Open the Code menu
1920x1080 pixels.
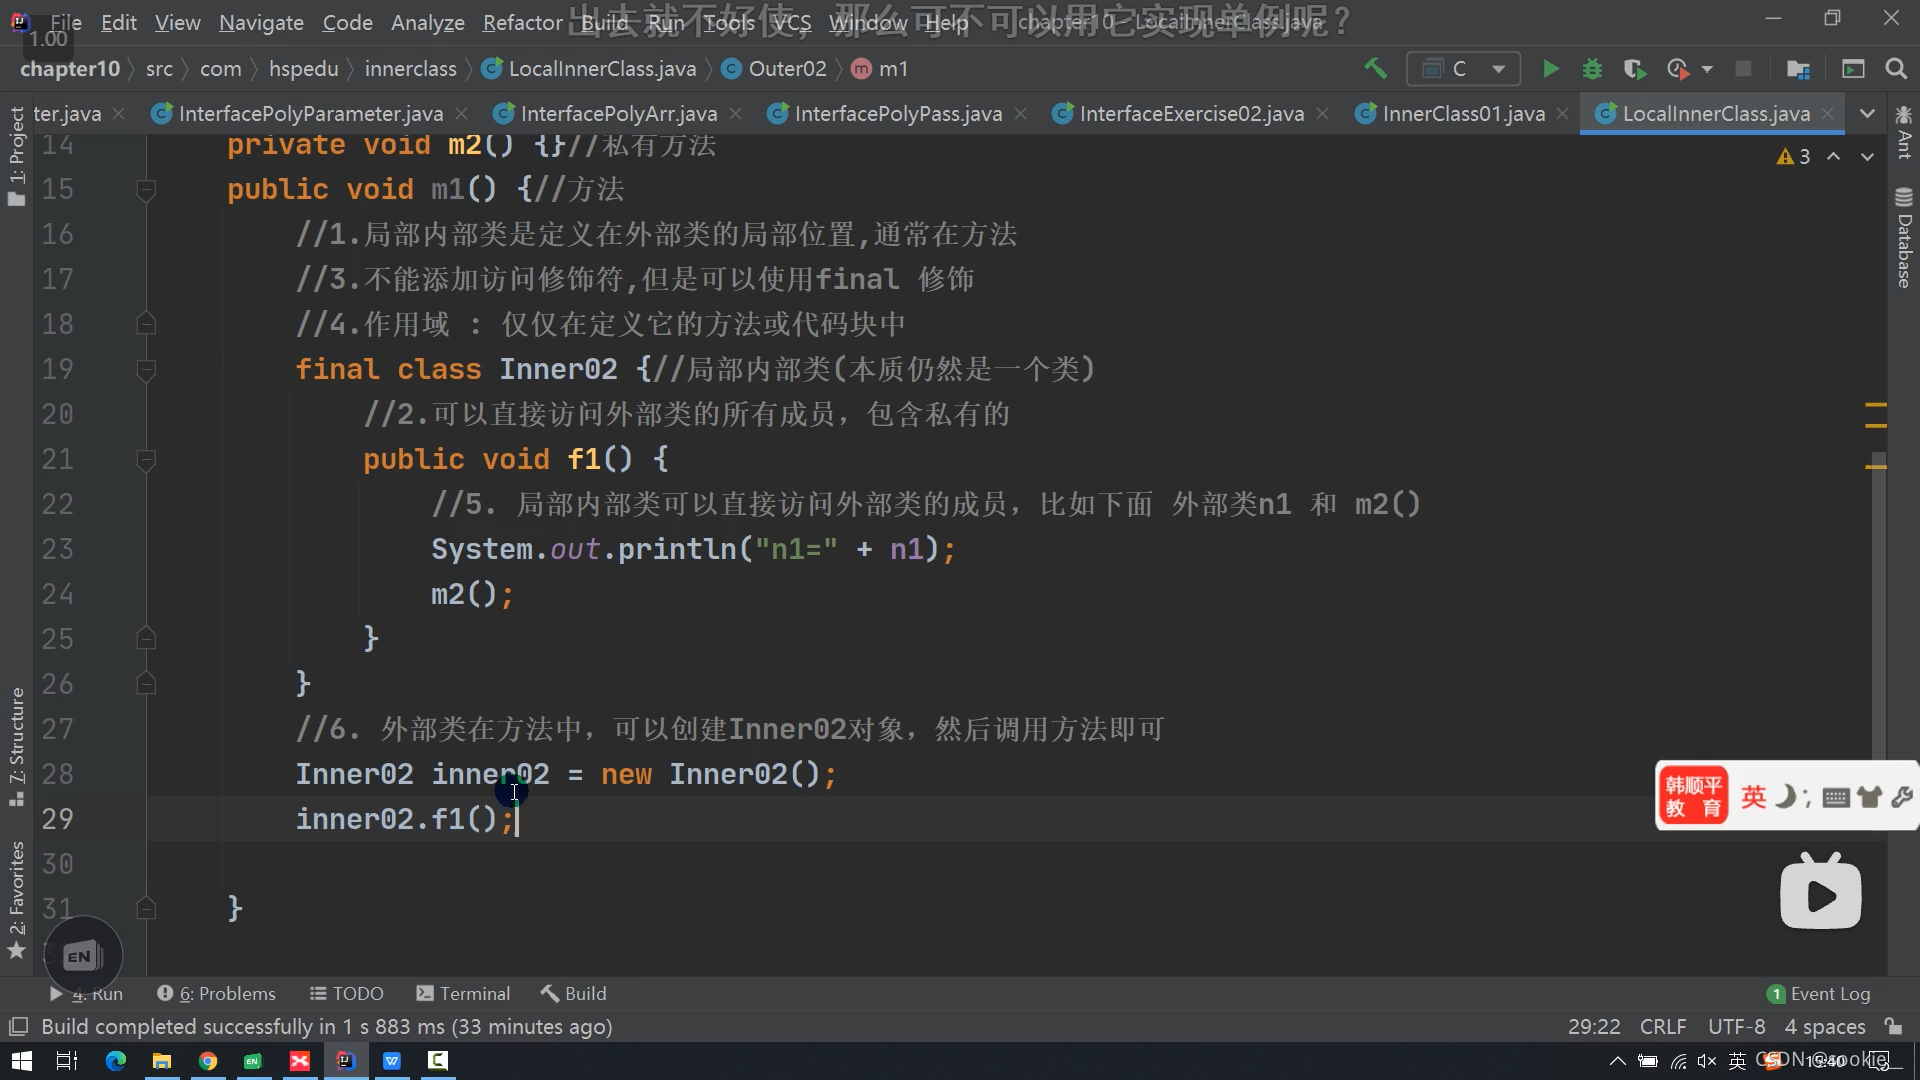(347, 22)
